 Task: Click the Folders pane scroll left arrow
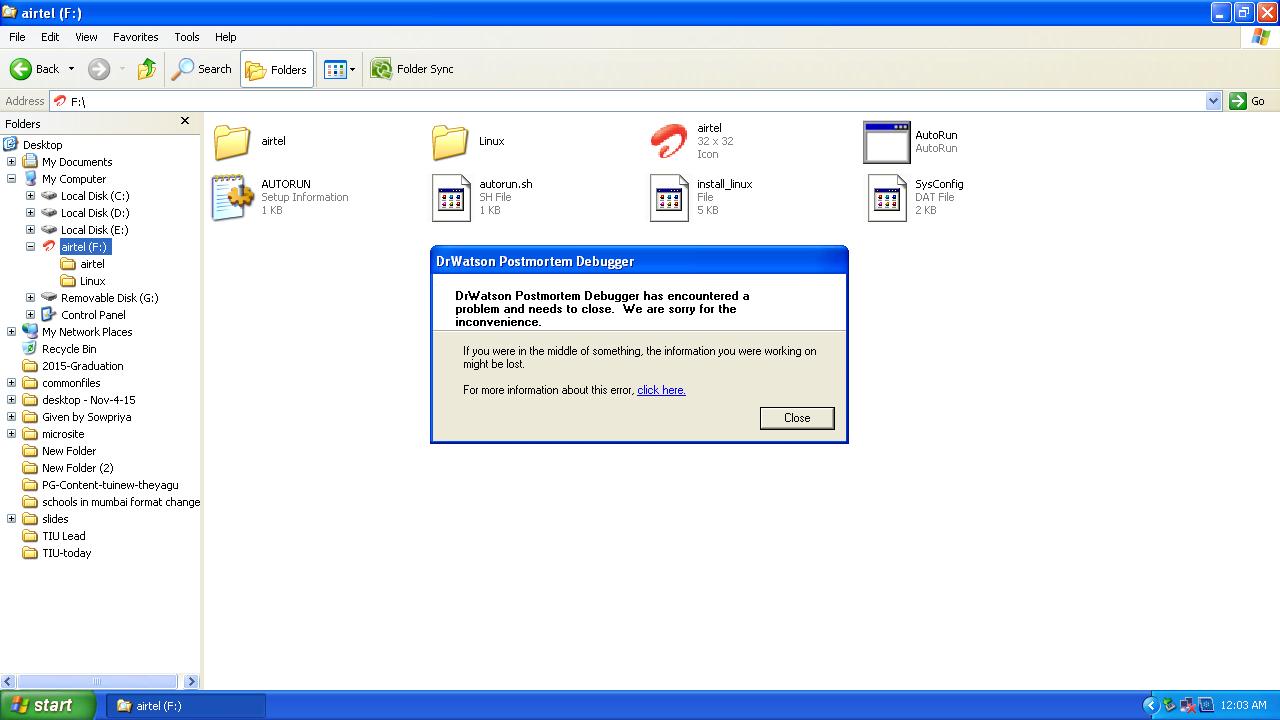tap(8, 681)
